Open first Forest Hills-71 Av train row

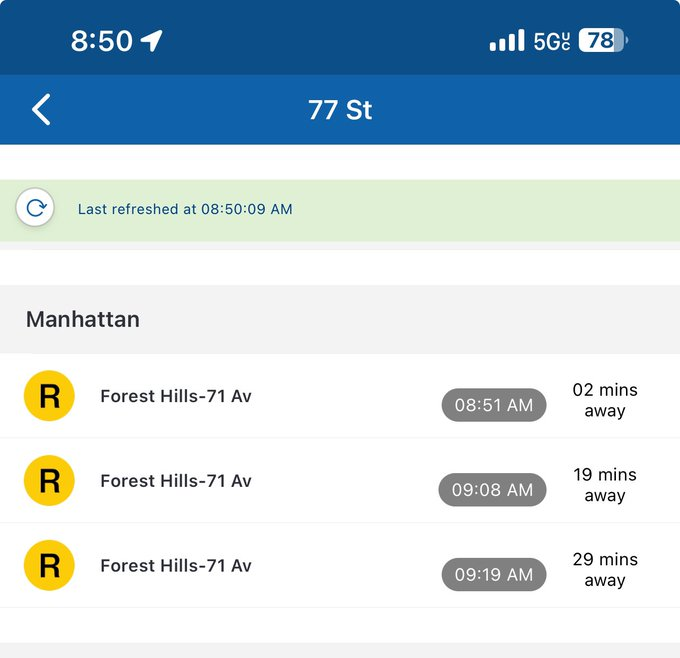[x=340, y=396]
